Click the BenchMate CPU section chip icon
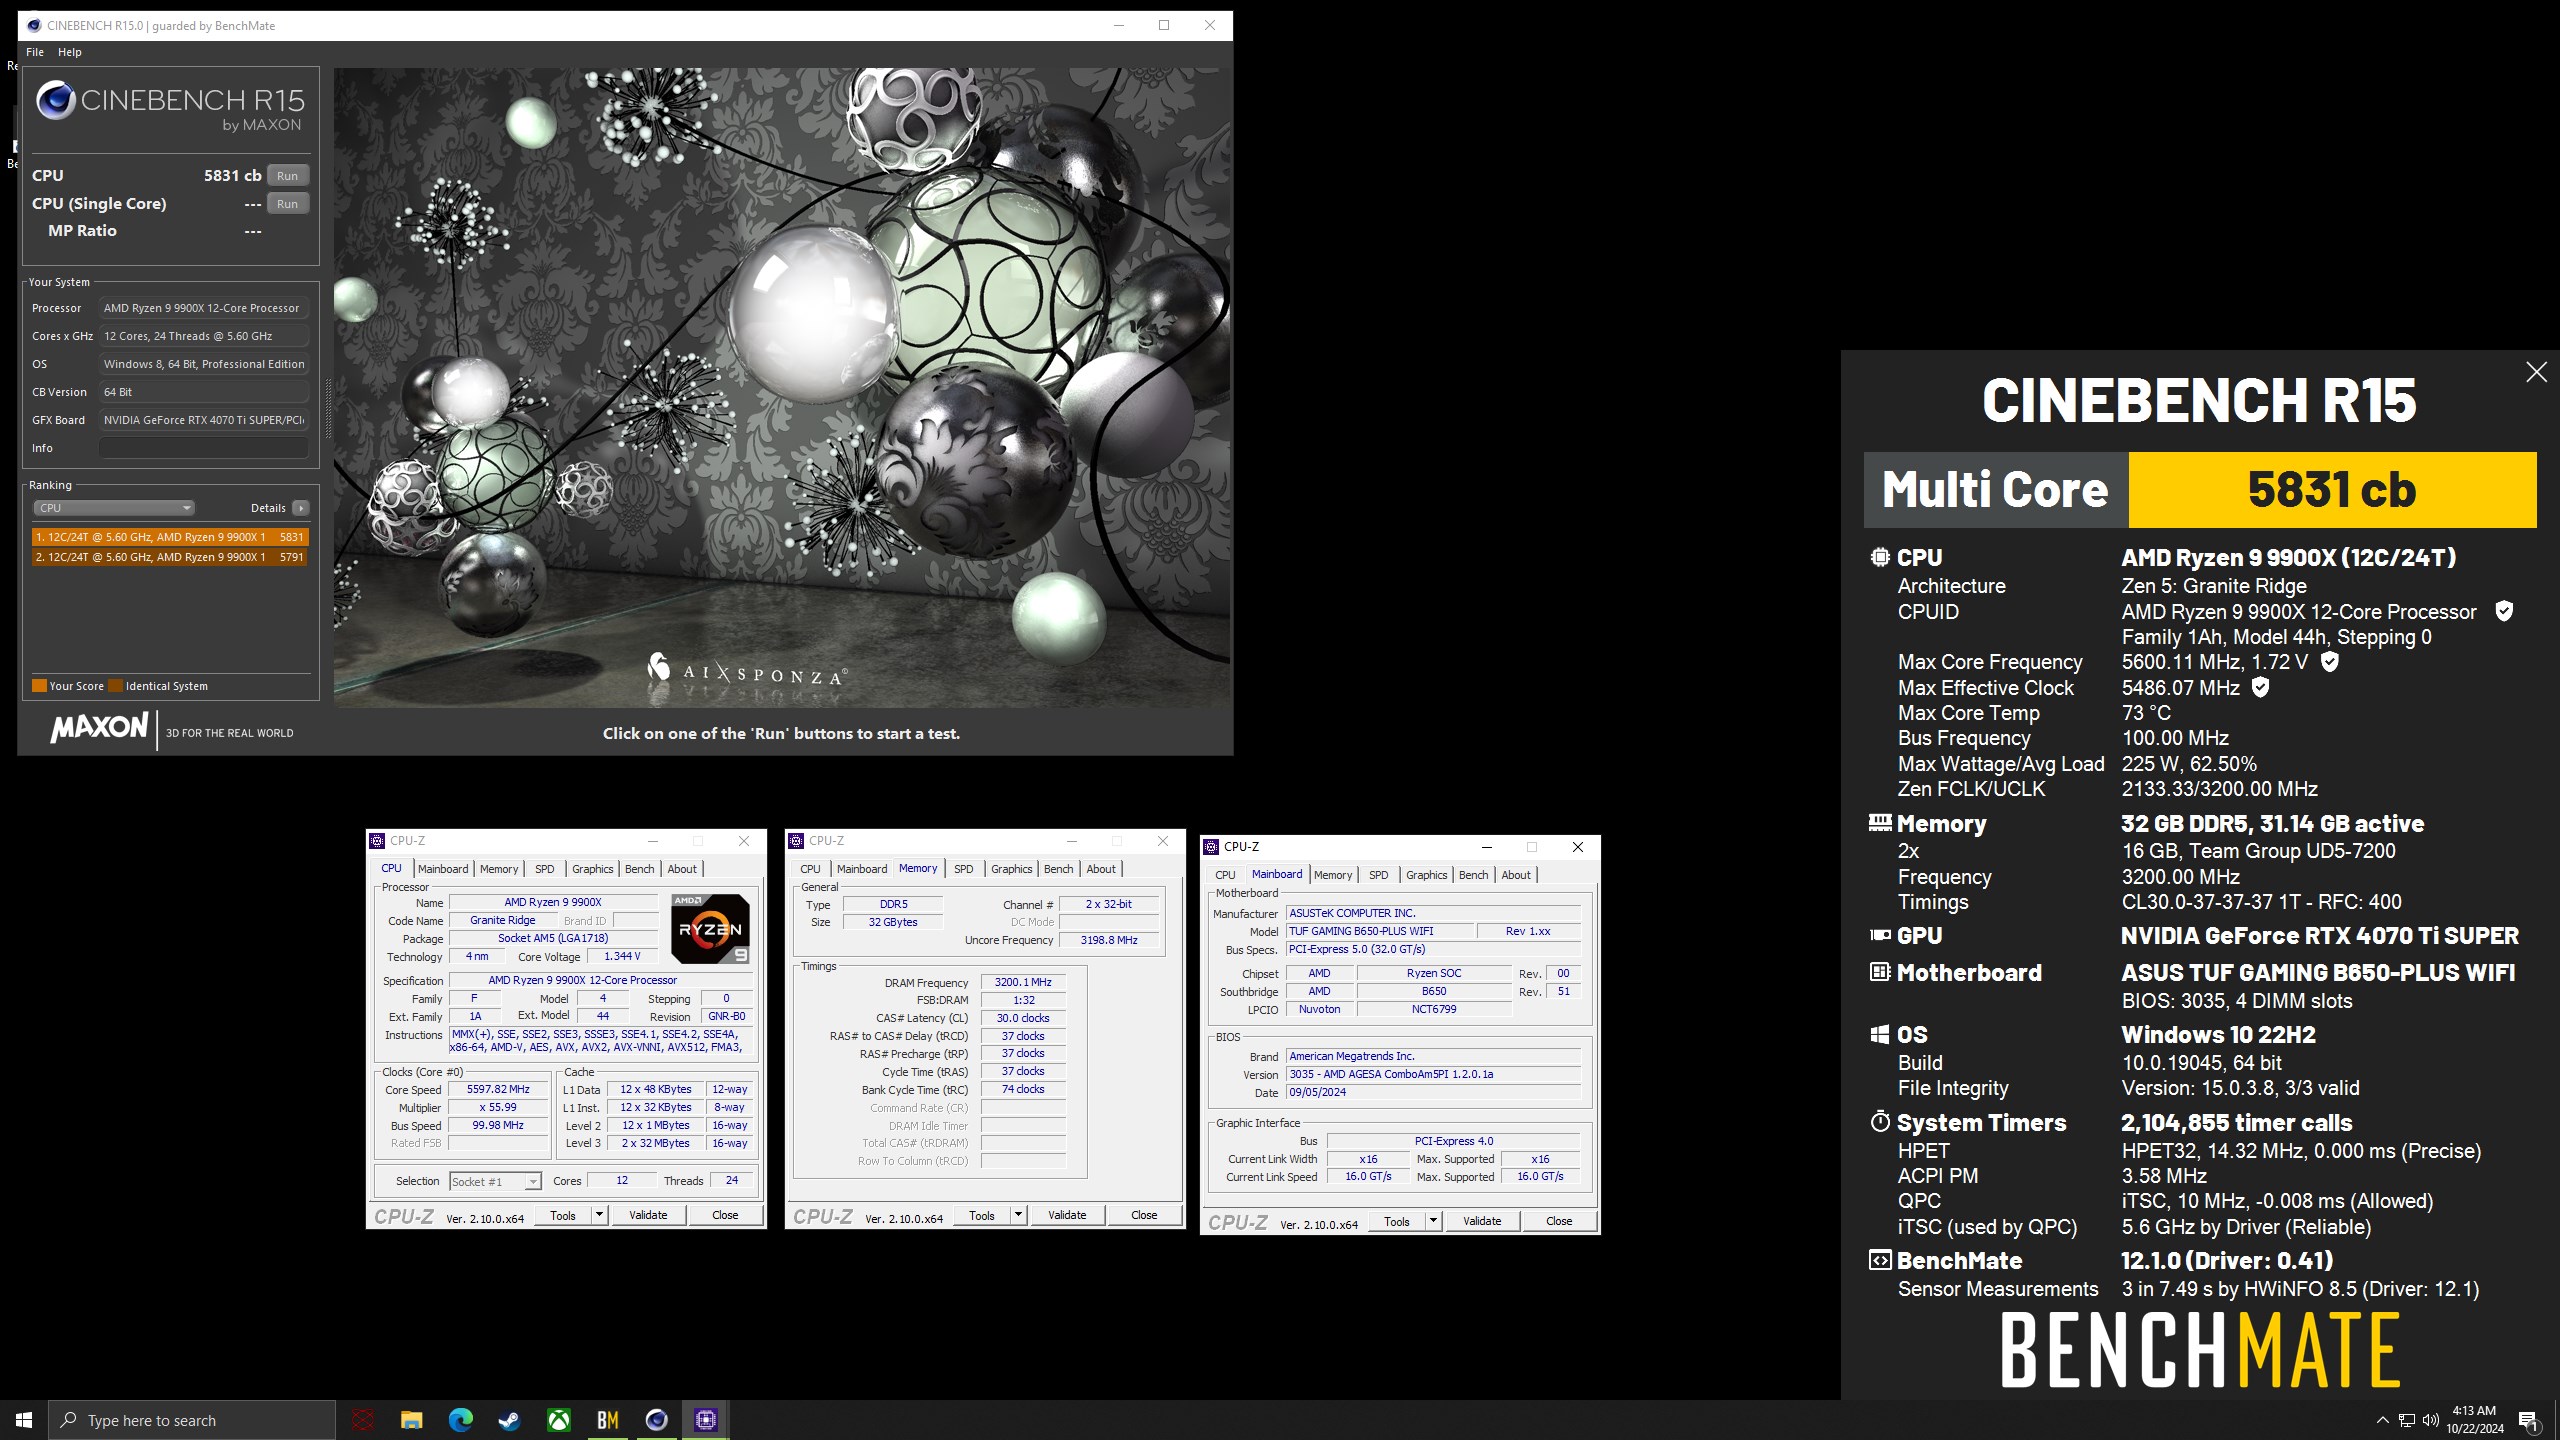 1880,557
